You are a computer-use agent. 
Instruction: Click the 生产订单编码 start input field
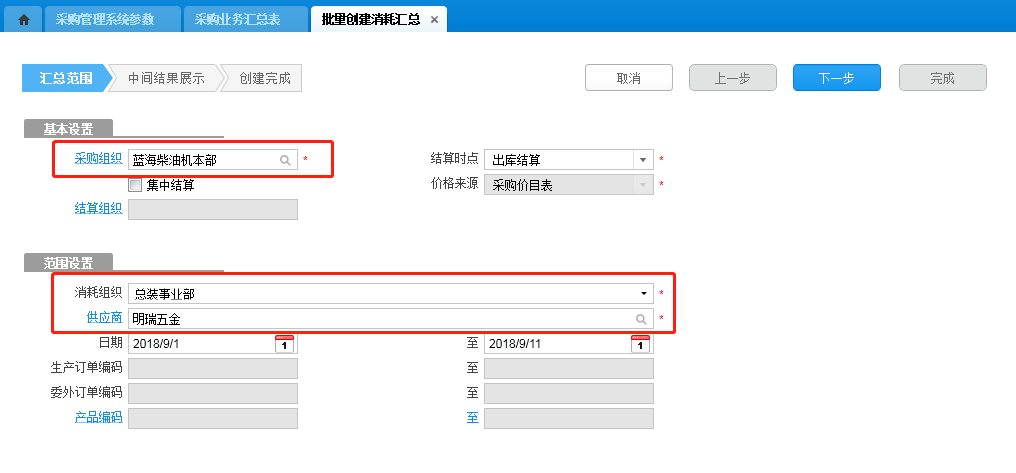(212, 368)
